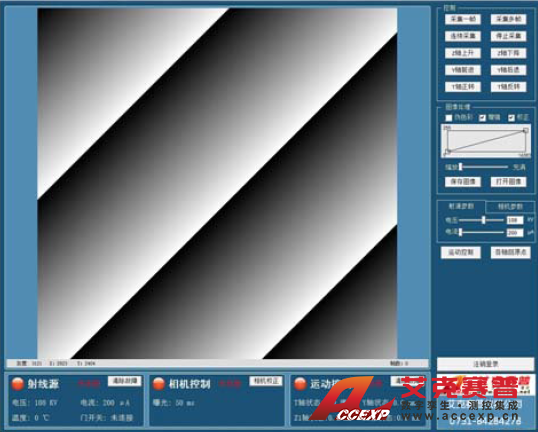Toggle the 增强 enhancement checkbox
Screen dimensions: 538x432
point(482,118)
